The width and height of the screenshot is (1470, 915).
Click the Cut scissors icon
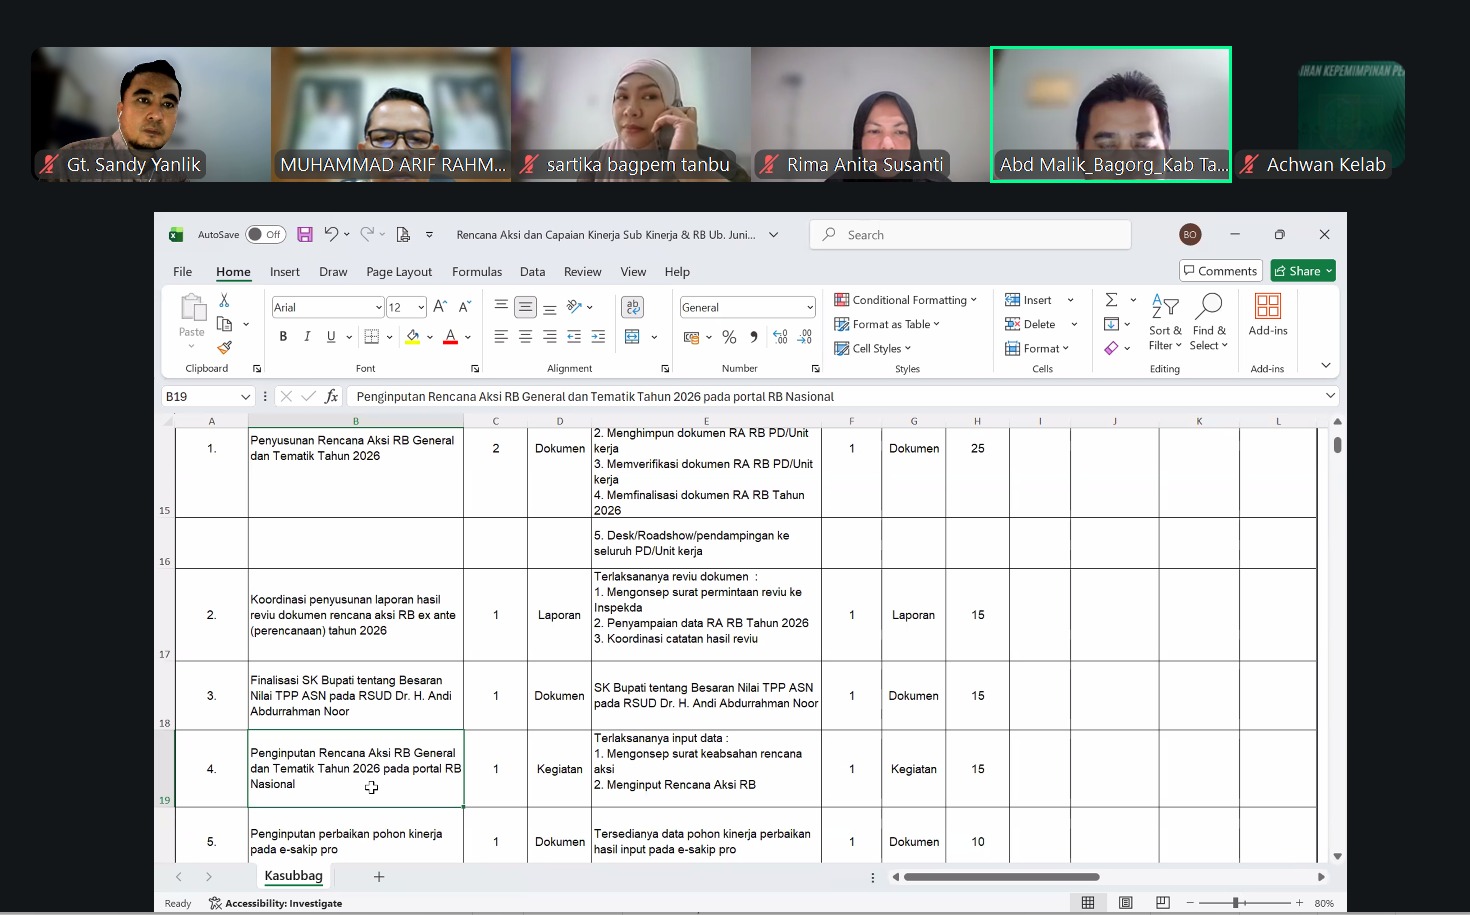[x=224, y=300]
